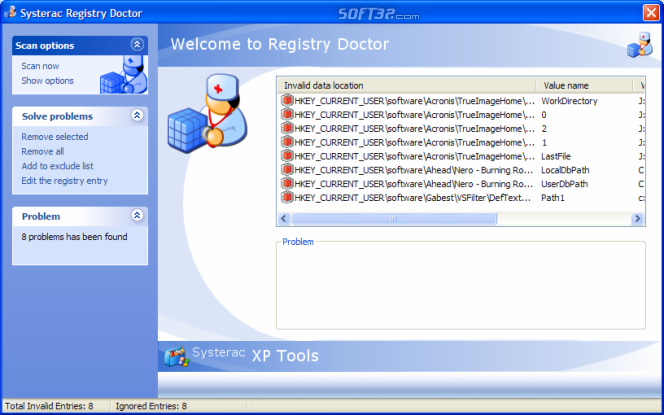Click Edit the registry entry

click(x=65, y=181)
